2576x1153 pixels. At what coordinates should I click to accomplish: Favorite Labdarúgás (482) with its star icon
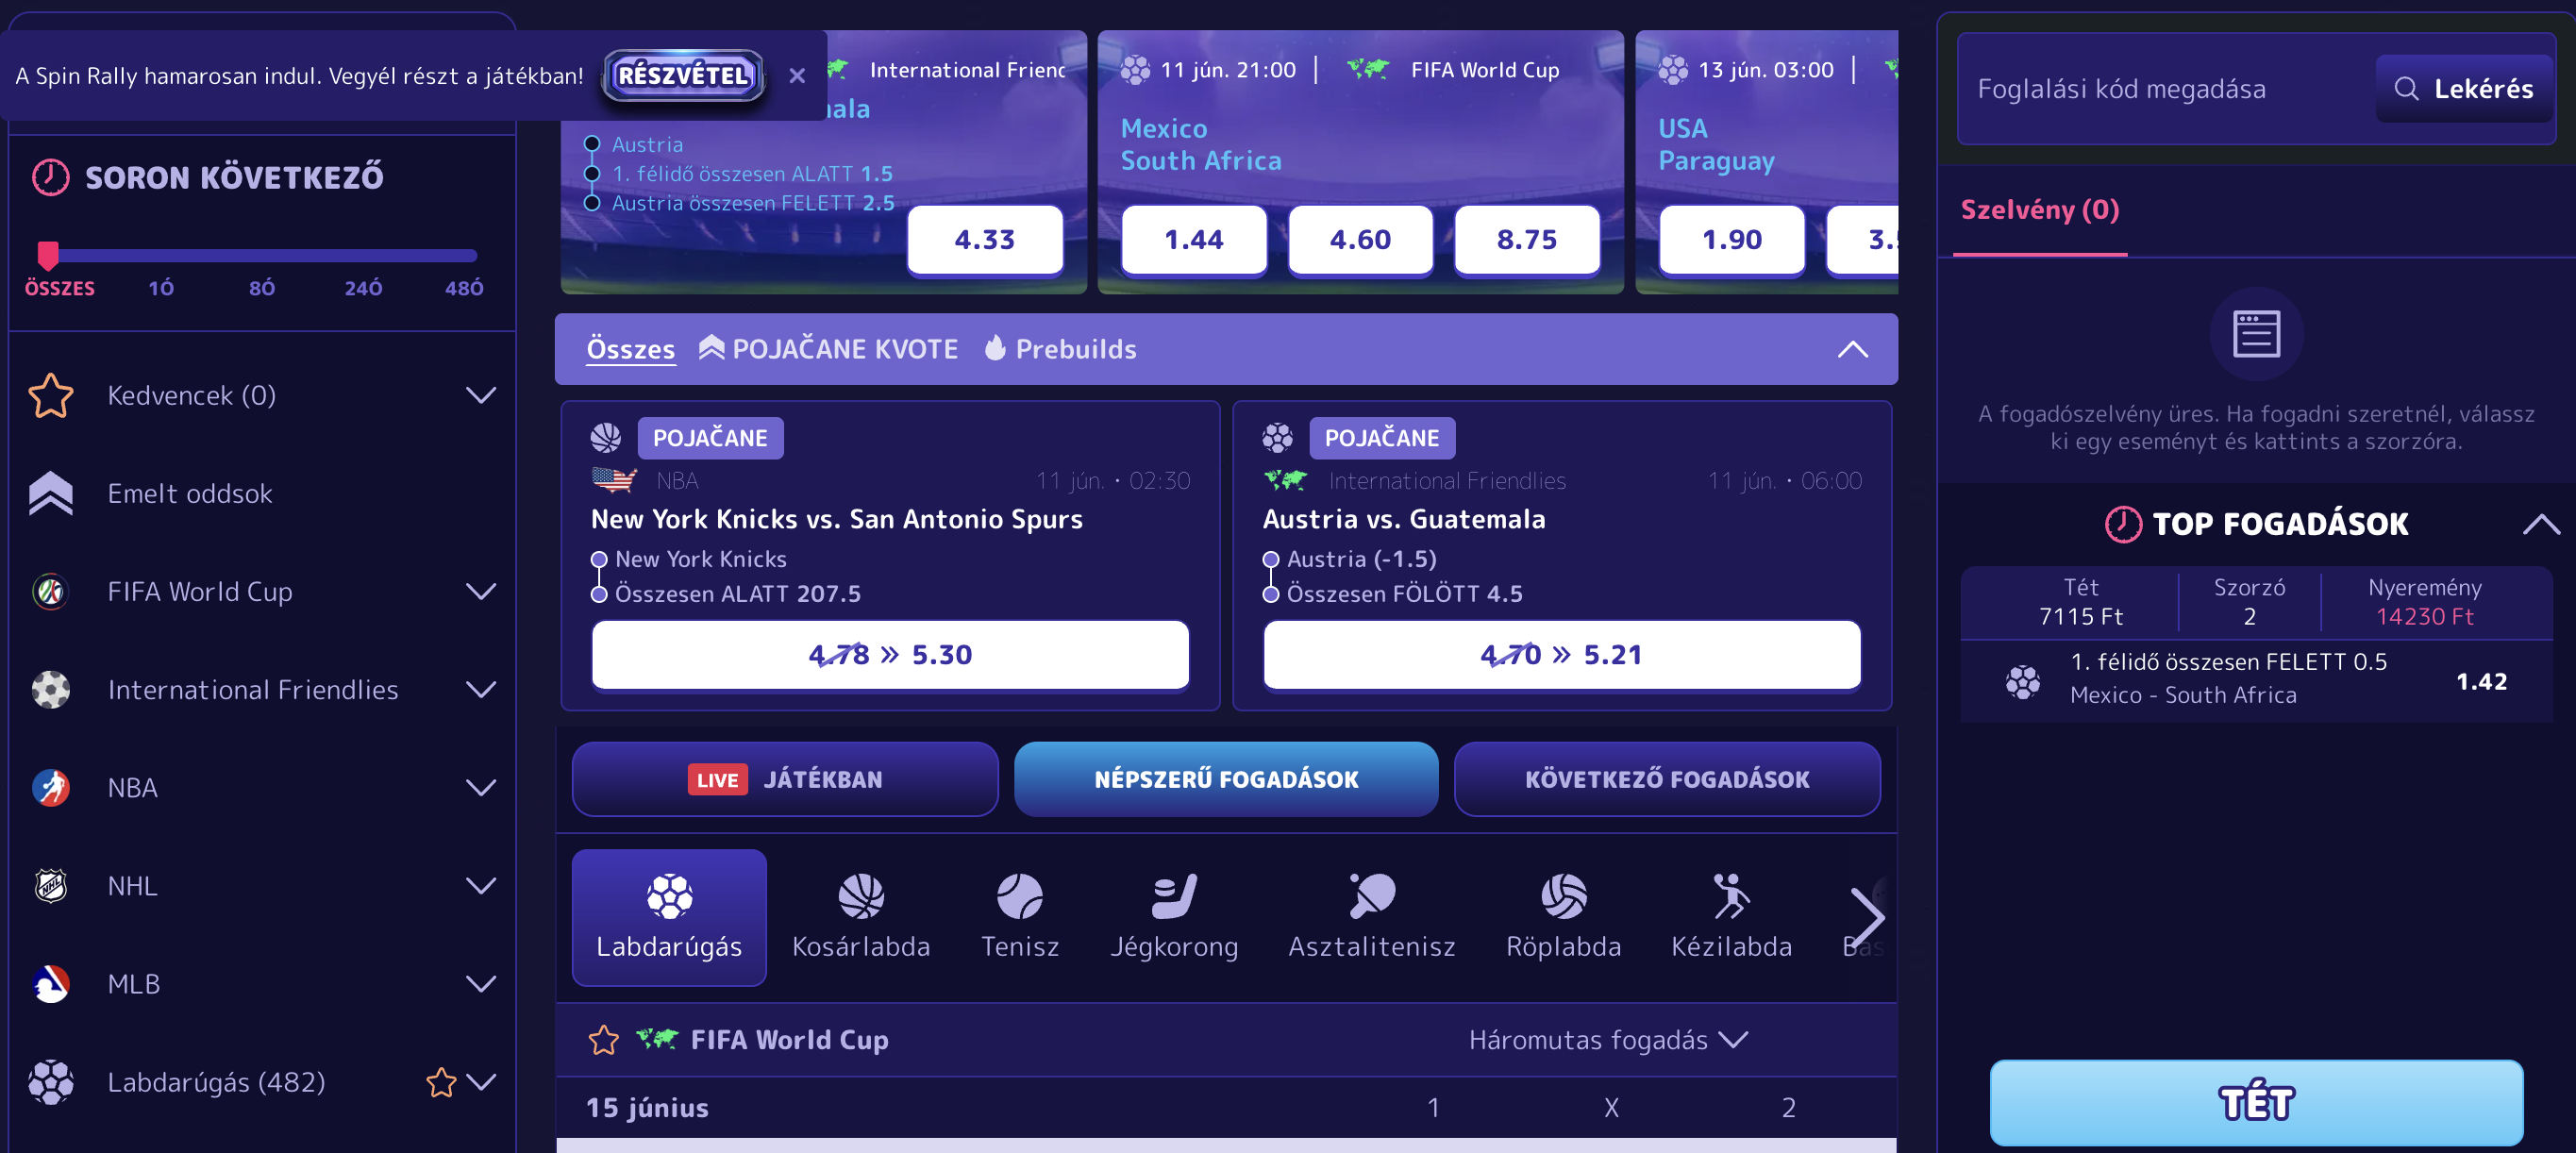441,1081
